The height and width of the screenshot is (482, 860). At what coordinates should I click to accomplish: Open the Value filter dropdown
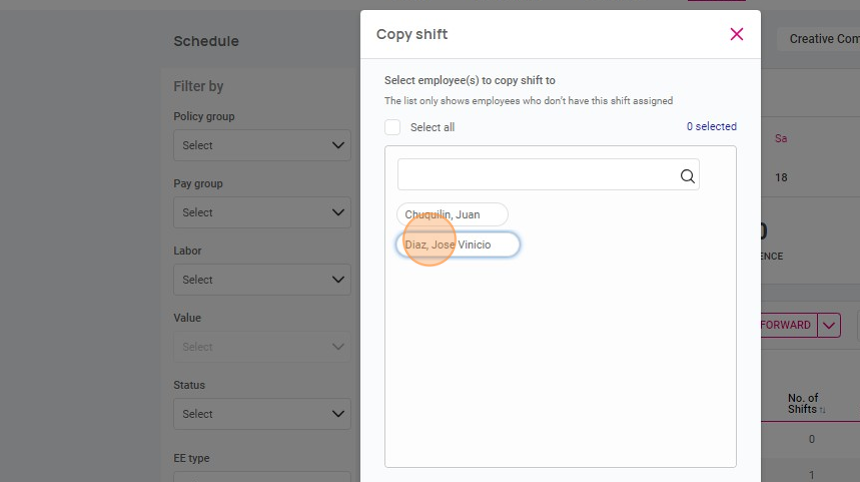[x=261, y=347]
